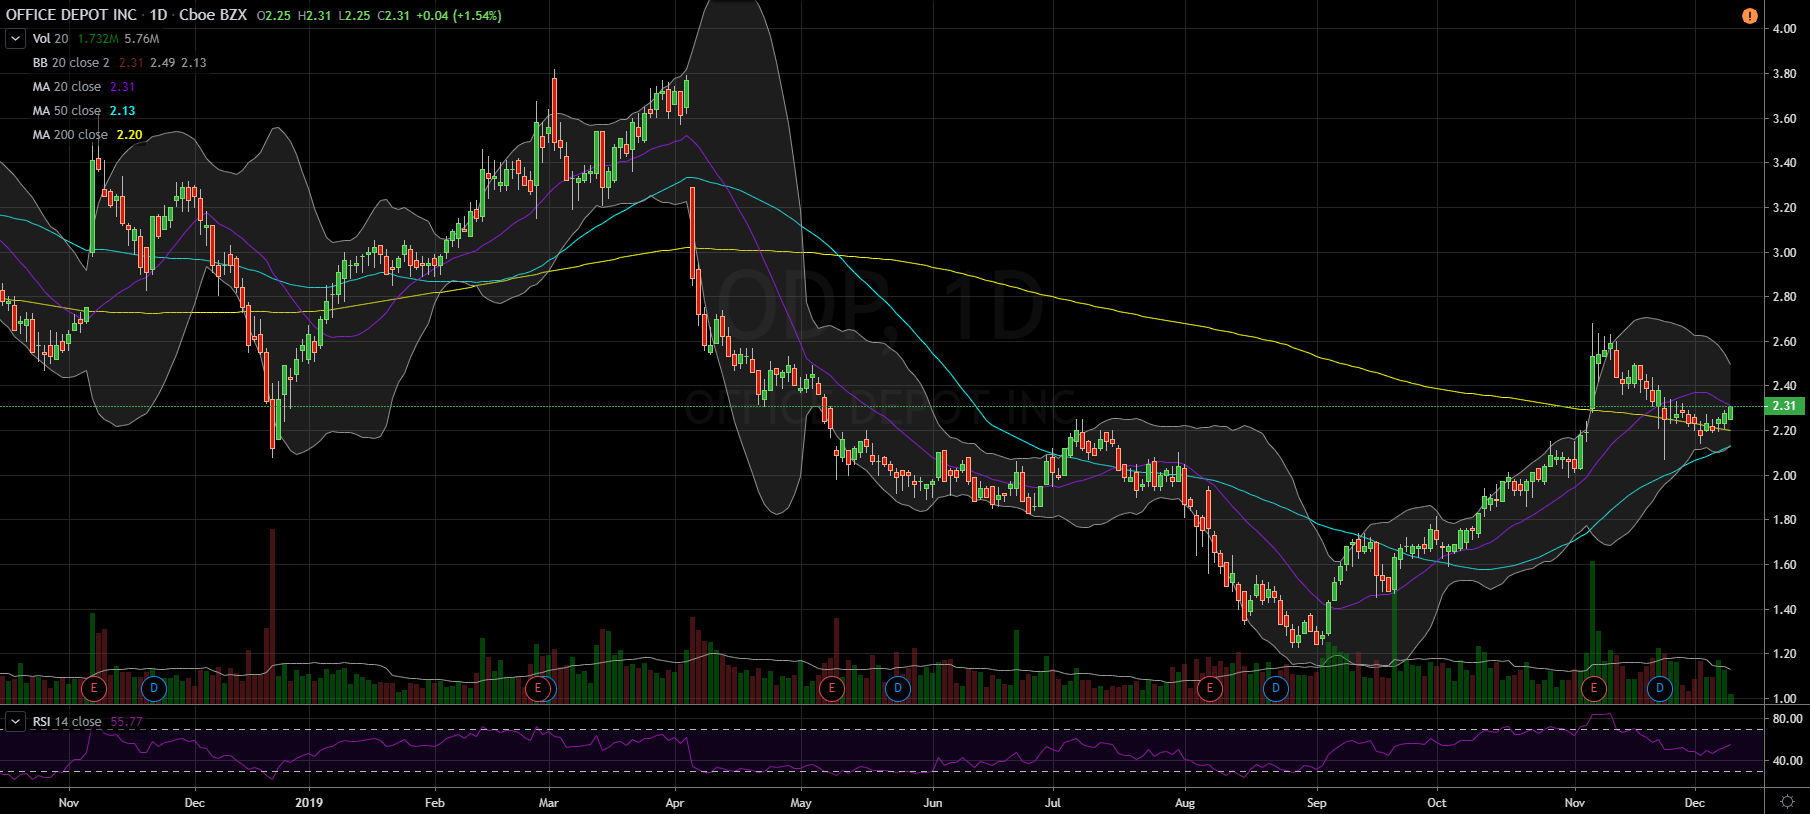Click the Vol 20 indicator label
The width and height of the screenshot is (1810, 814).
(x=50, y=39)
